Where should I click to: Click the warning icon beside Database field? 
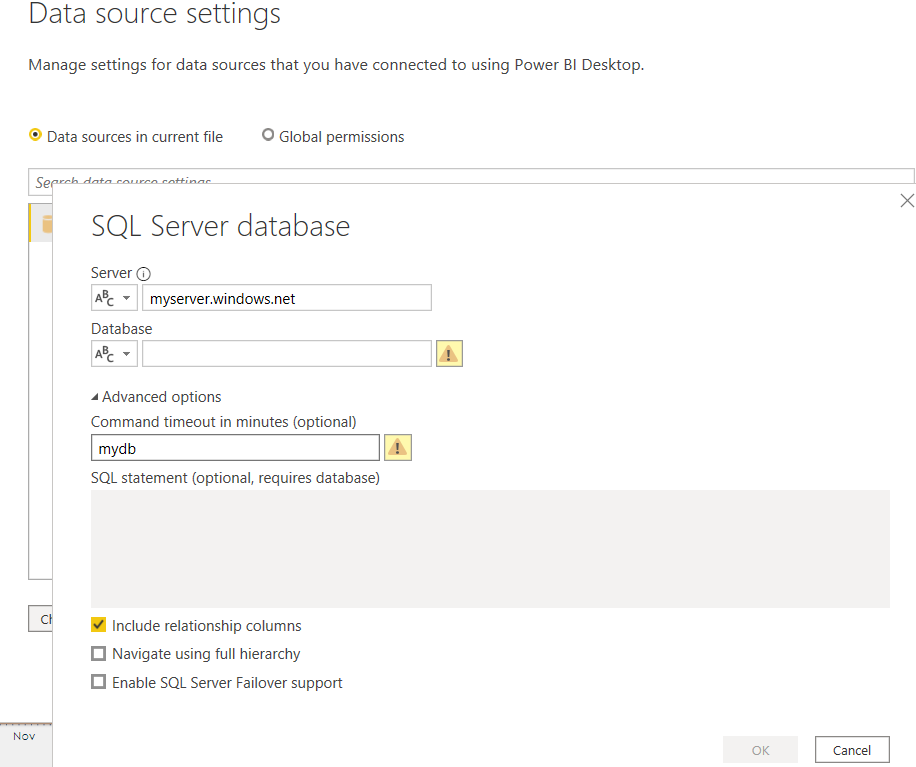[x=449, y=353]
